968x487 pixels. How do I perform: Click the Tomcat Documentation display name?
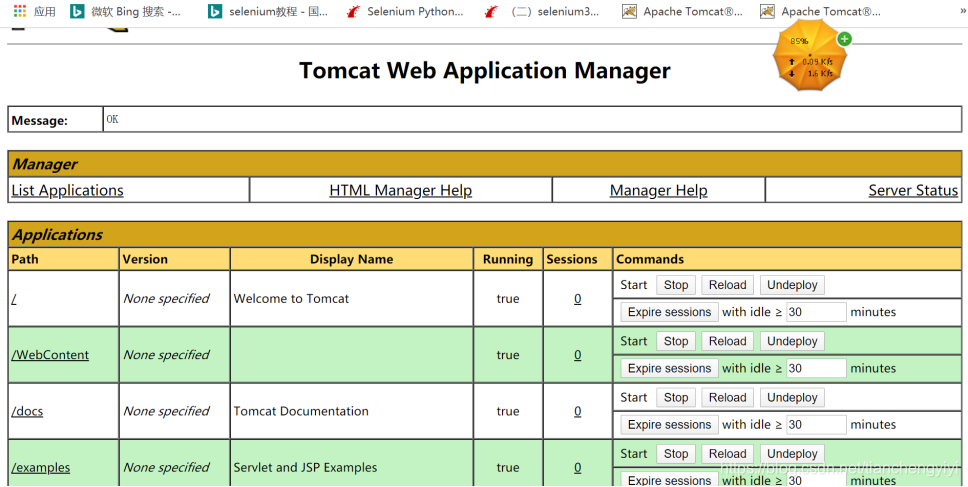coord(301,411)
